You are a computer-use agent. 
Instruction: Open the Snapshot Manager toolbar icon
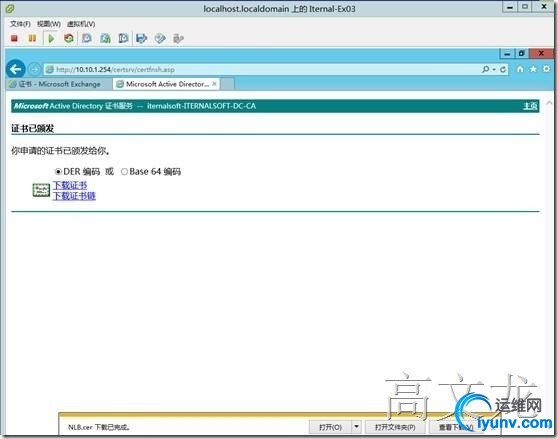[123, 38]
